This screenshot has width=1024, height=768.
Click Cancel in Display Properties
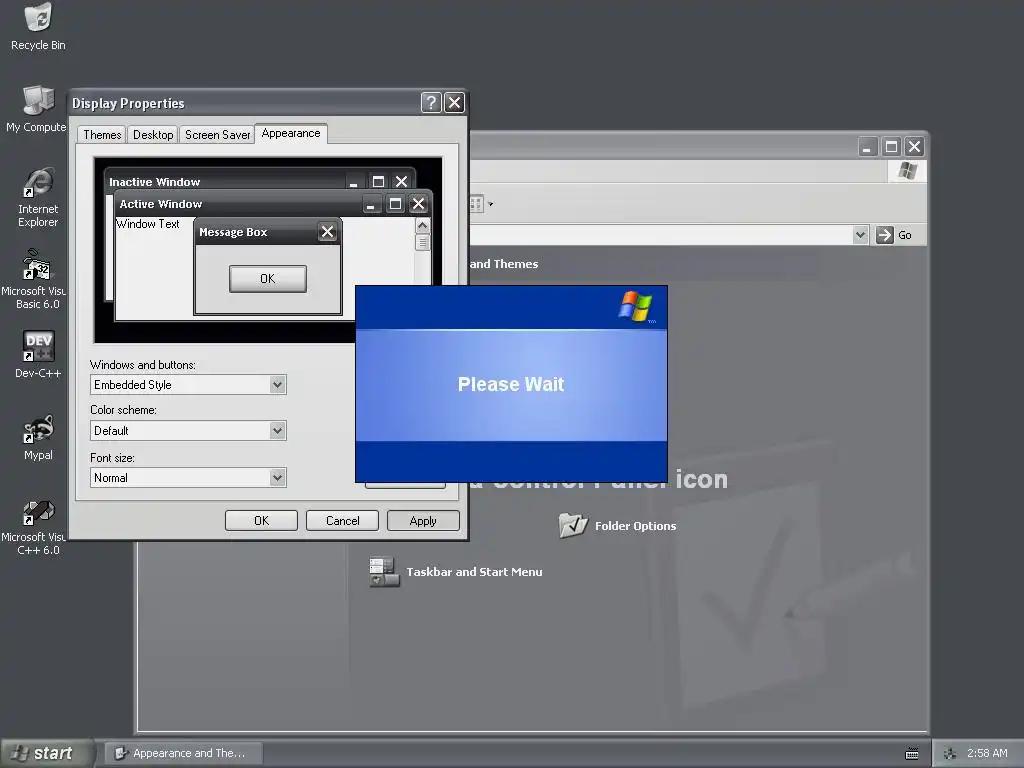[342, 520]
